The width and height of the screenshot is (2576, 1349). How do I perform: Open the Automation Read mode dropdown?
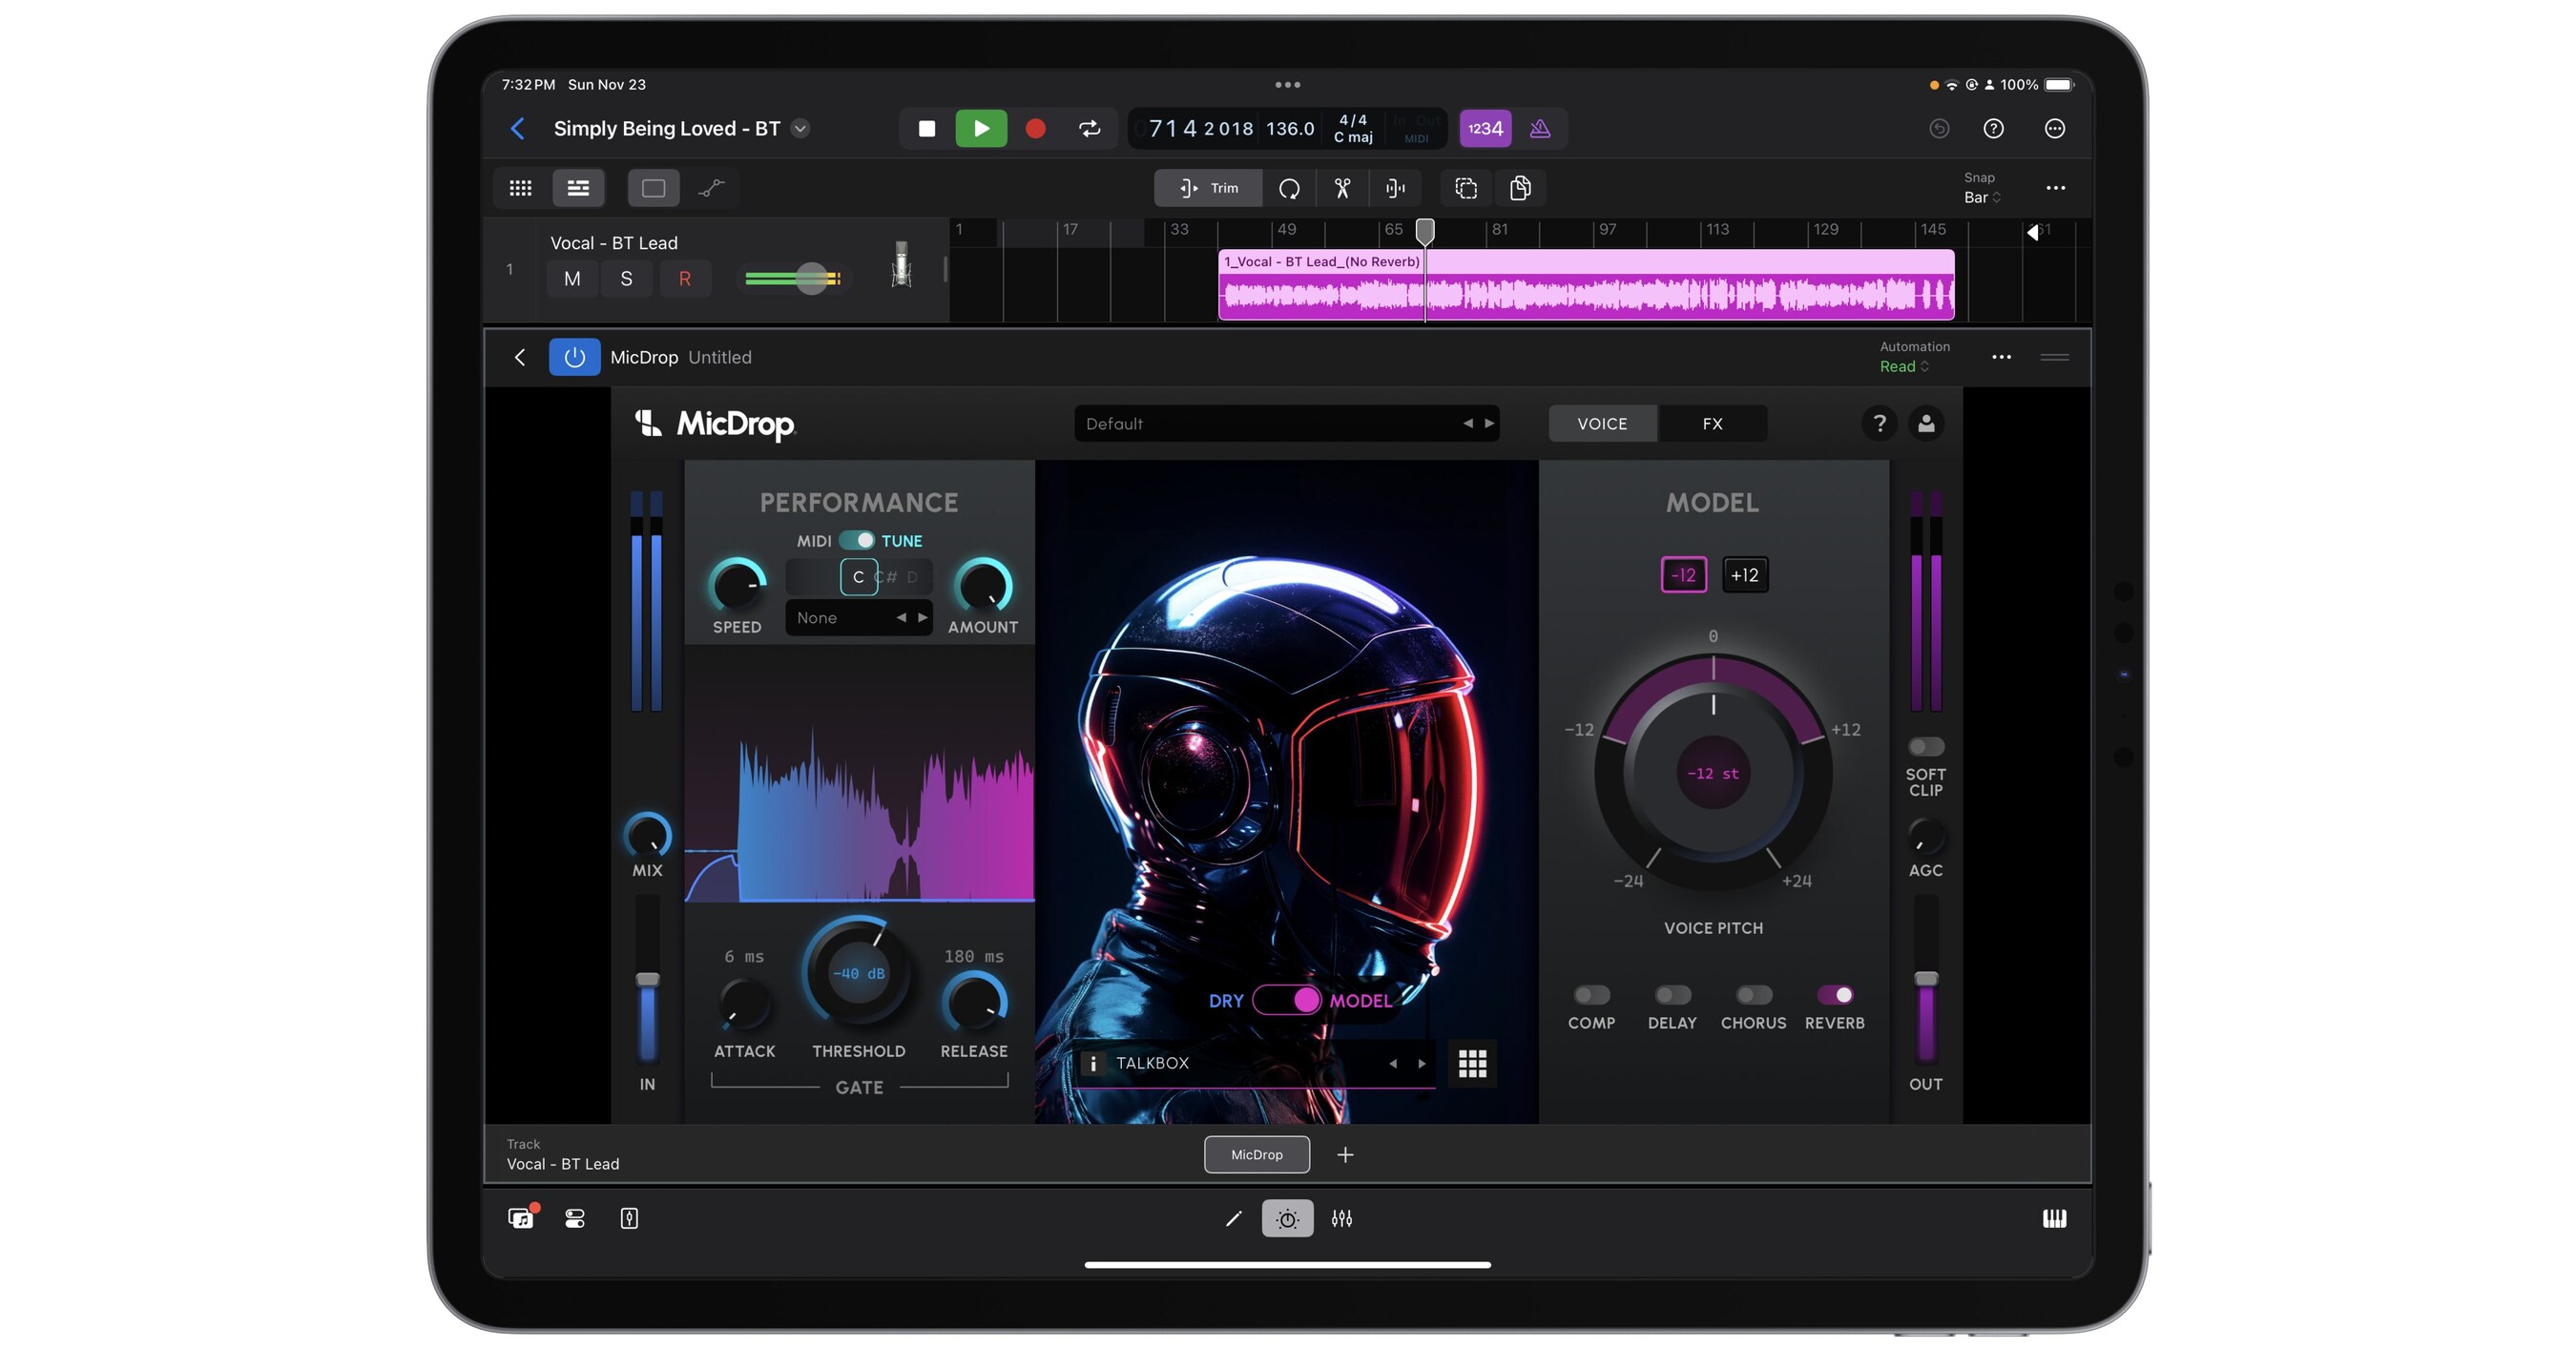pos(1903,367)
